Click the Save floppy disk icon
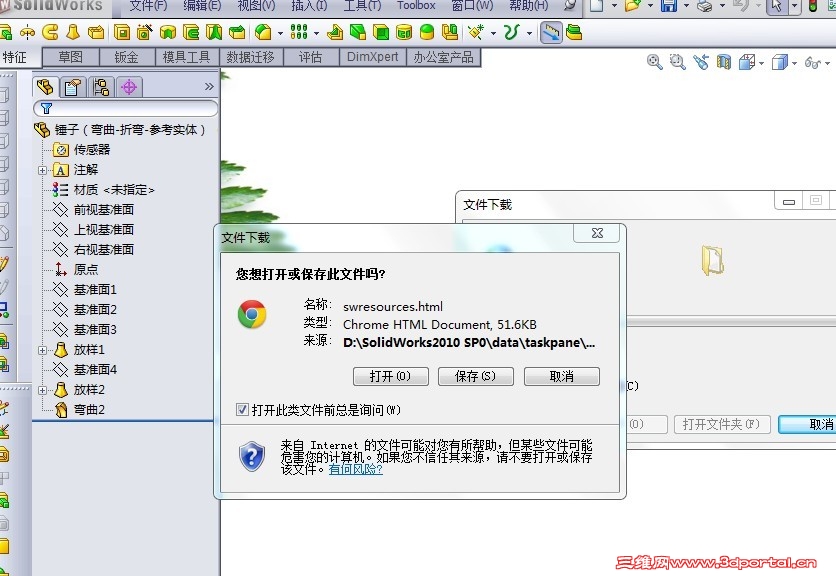836x576 pixels. tap(669, 6)
